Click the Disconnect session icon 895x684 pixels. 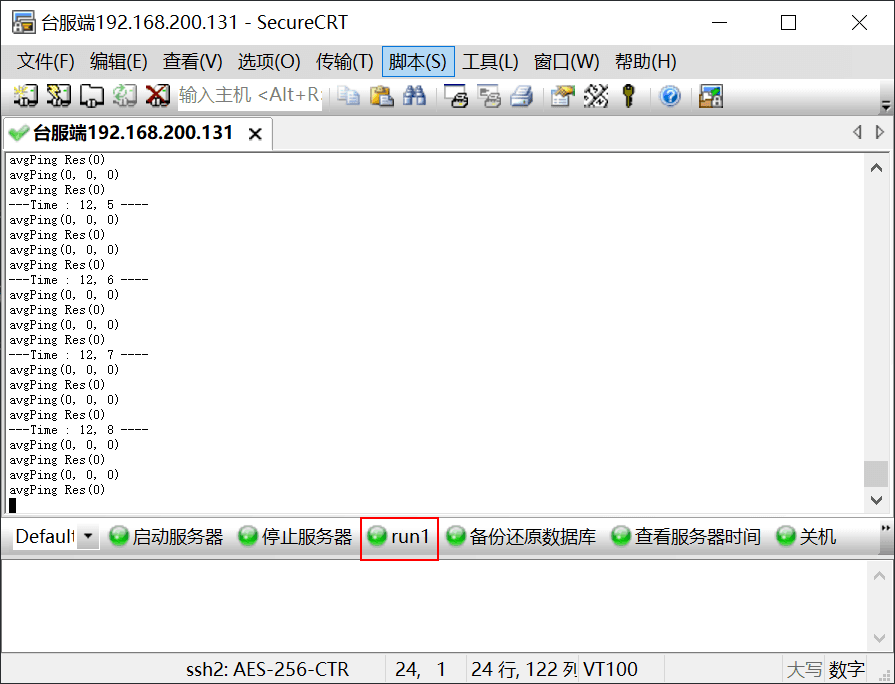coord(158,96)
